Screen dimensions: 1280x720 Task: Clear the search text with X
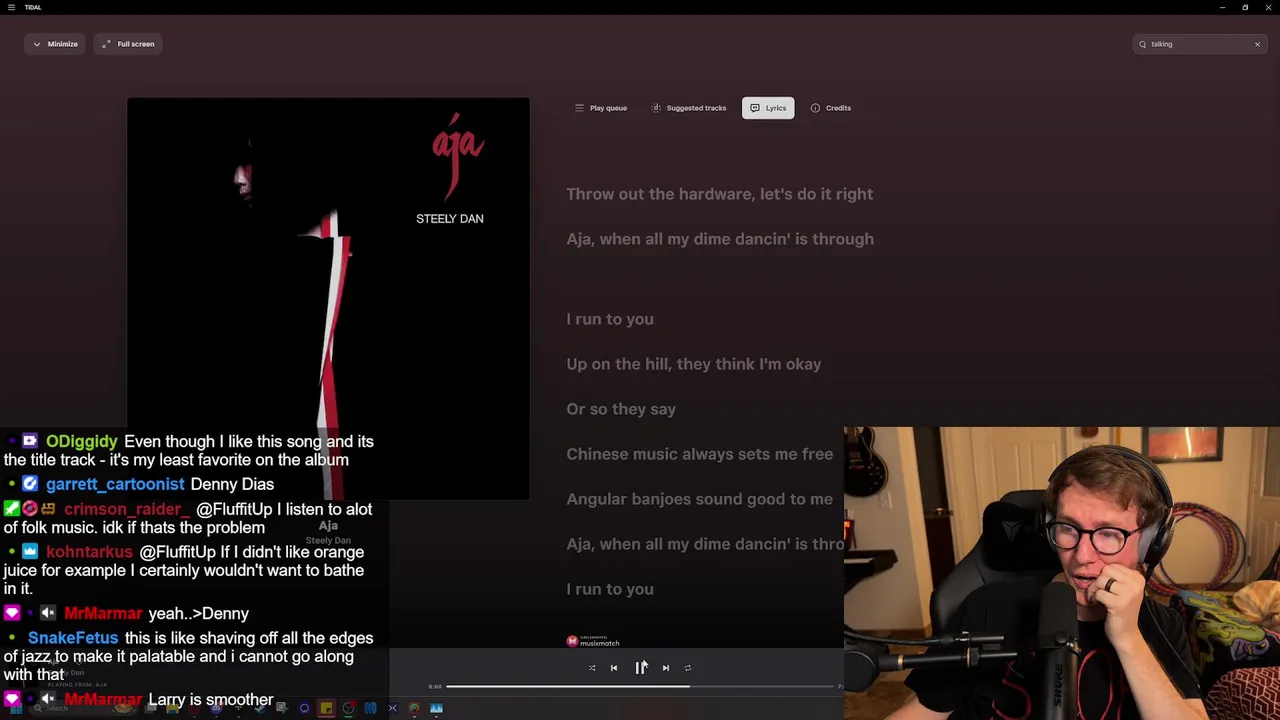click(1257, 44)
